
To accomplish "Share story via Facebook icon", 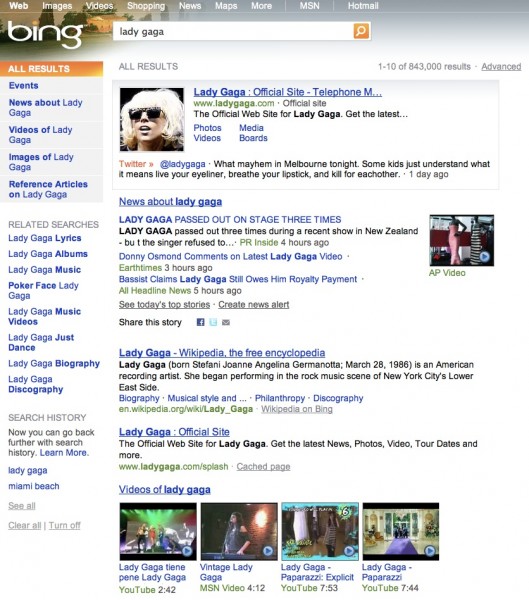I will coord(201,322).
